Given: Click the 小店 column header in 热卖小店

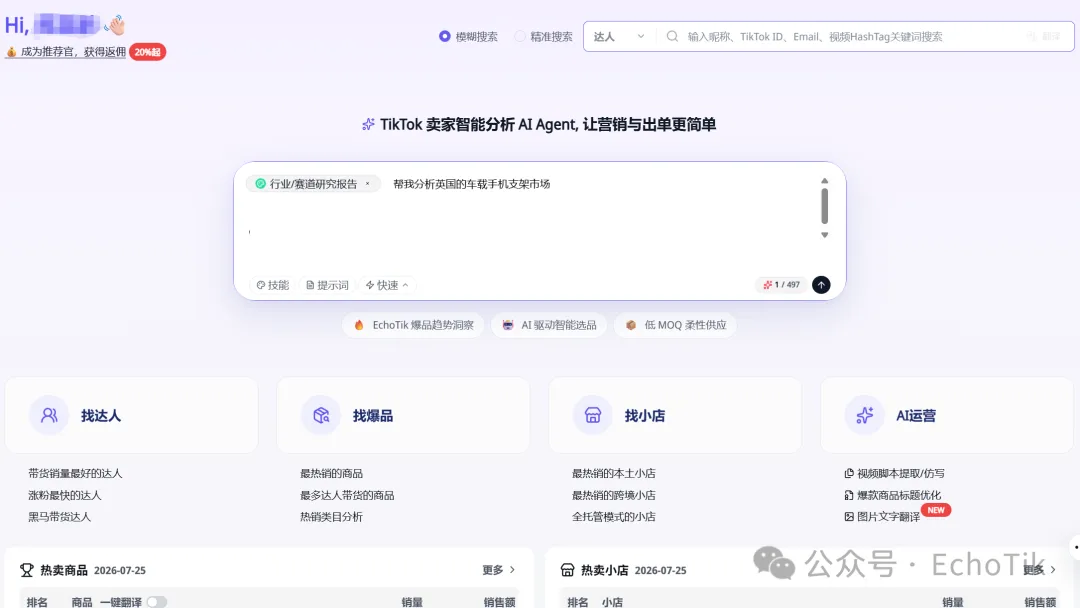Looking at the screenshot, I should coord(612,602).
